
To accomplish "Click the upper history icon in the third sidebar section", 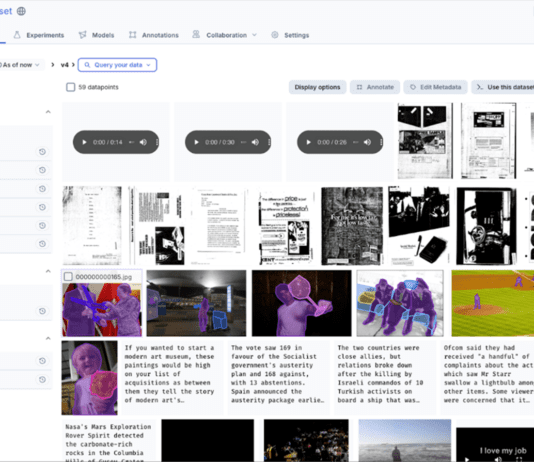I will (42, 361).
